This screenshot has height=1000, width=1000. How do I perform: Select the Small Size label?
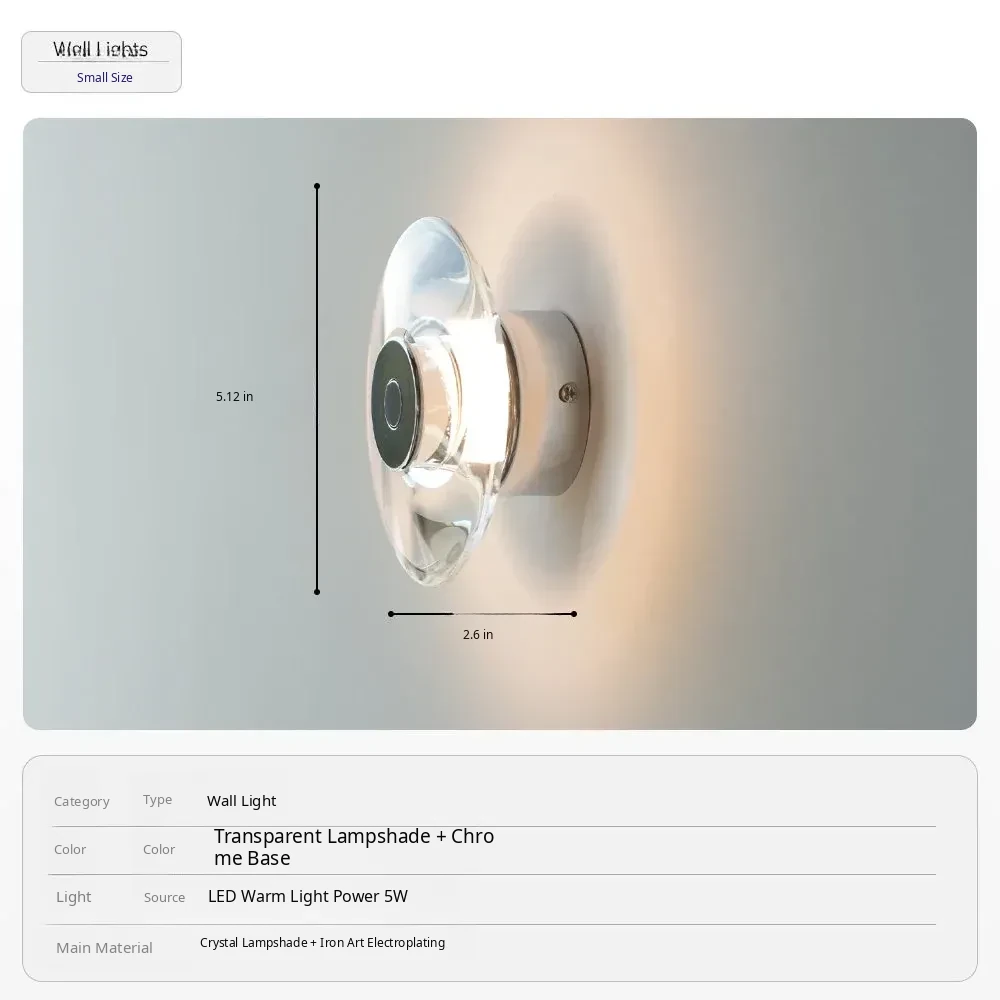coord(105,77)
